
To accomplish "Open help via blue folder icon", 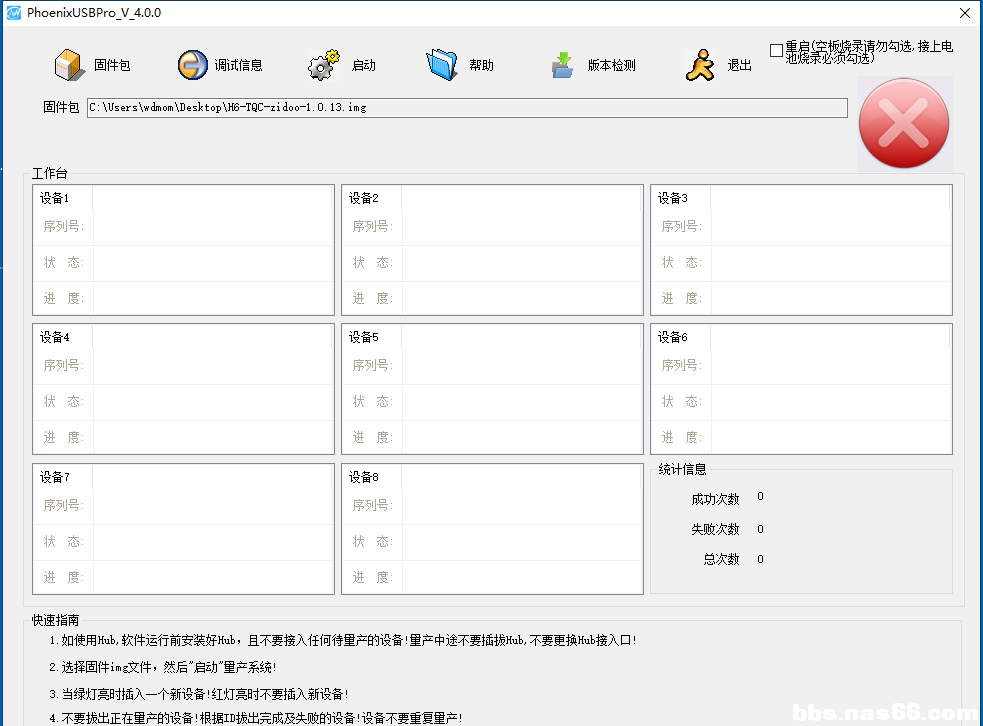I will pyautogui.click(x=441, y=65).
